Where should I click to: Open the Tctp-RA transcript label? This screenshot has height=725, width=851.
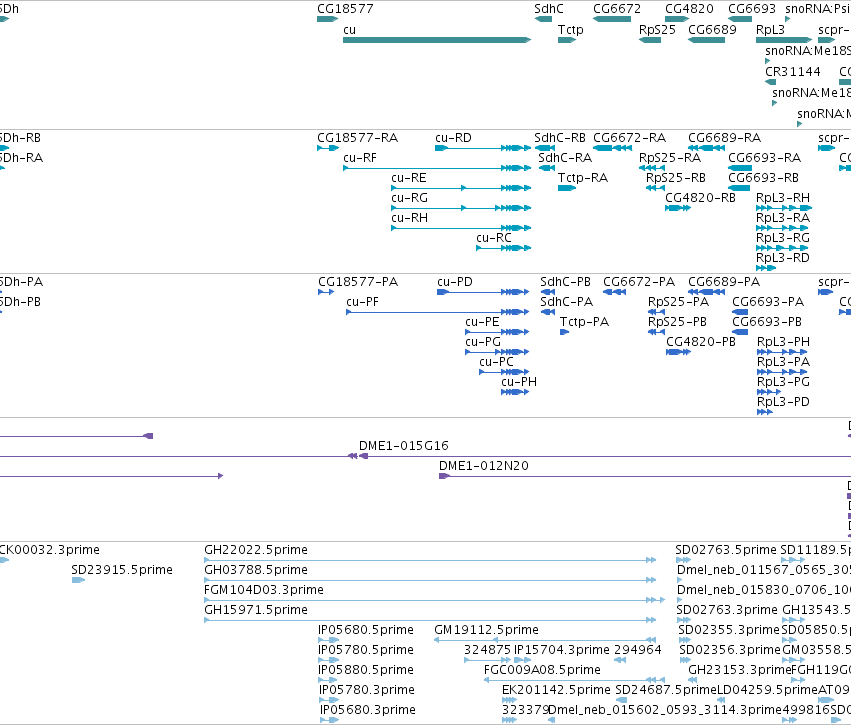point(583,178)
